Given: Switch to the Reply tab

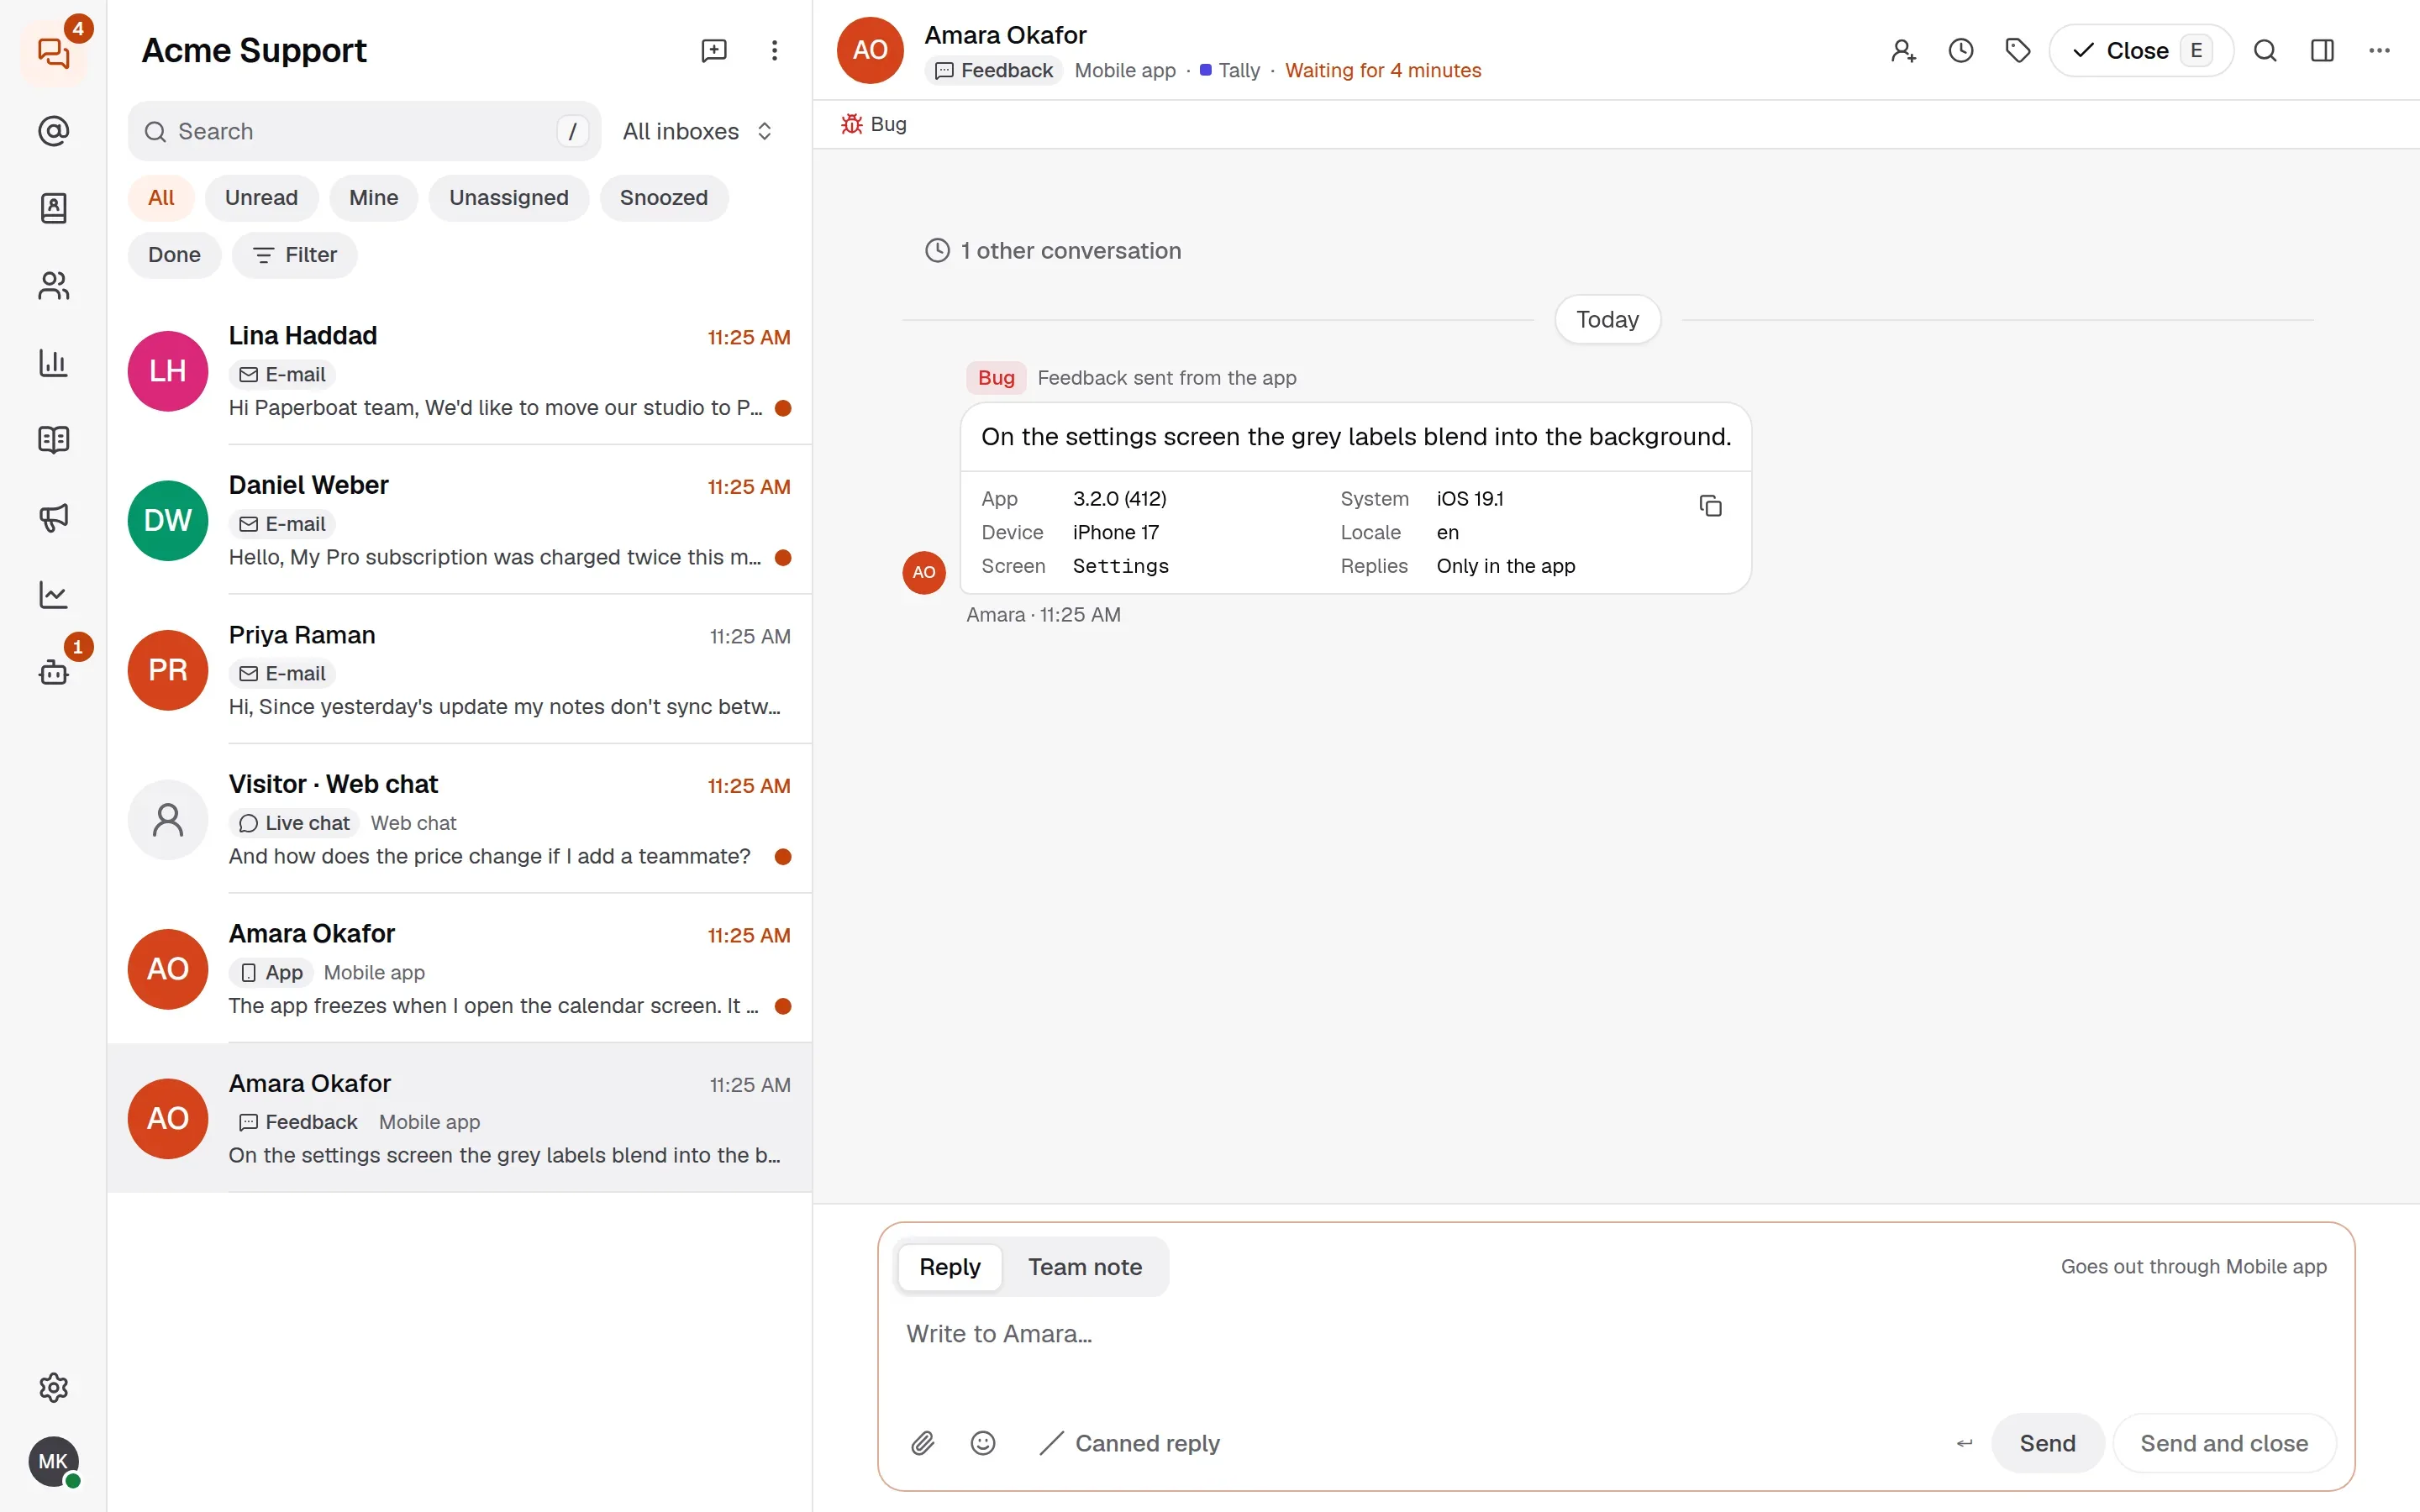Looking at the screenshot, I should tap(949, 1267).
